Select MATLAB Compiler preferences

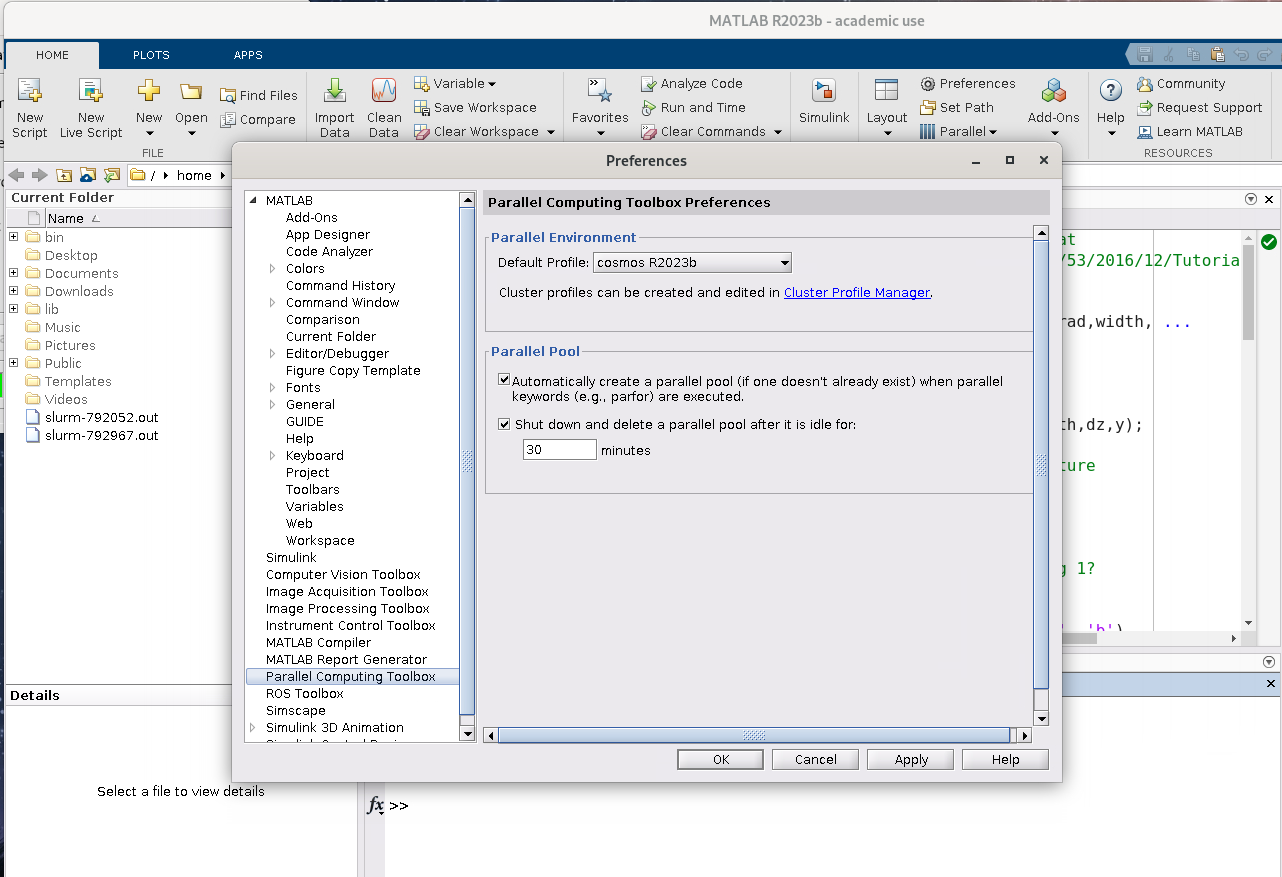[318, 642]
